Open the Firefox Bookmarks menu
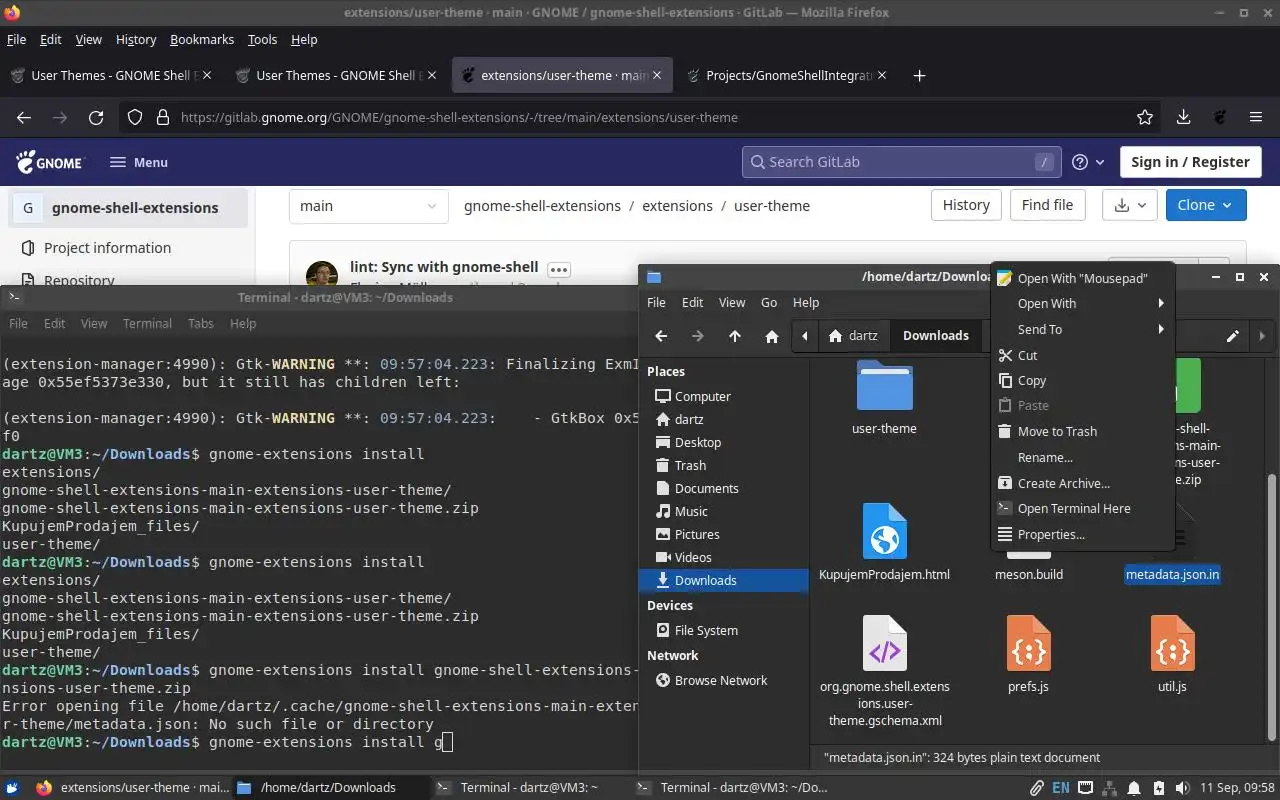Screen dimensions: 1280x800 pos(202,39)
